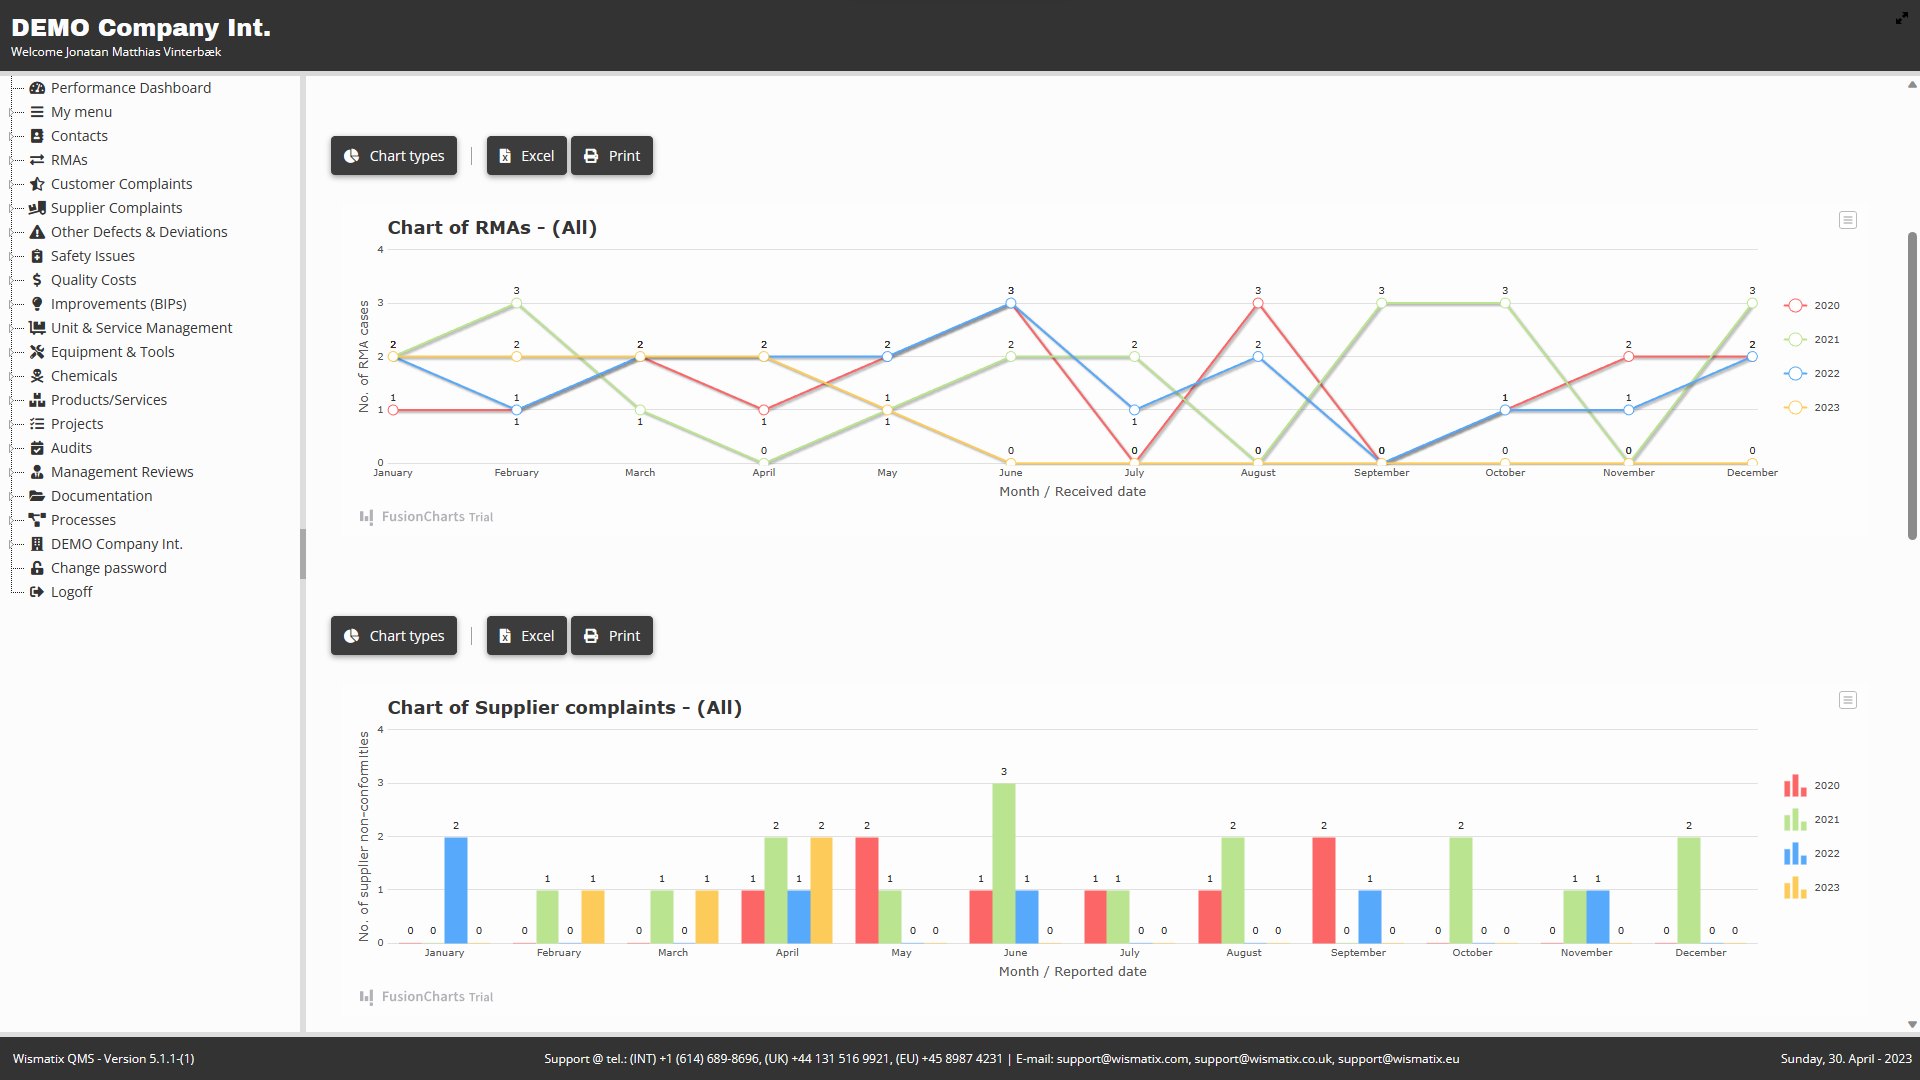The height and width of the screenshot is (1080, 1920).
Task: Click the Quality Costs icon
Action: (x=36, y=280)
